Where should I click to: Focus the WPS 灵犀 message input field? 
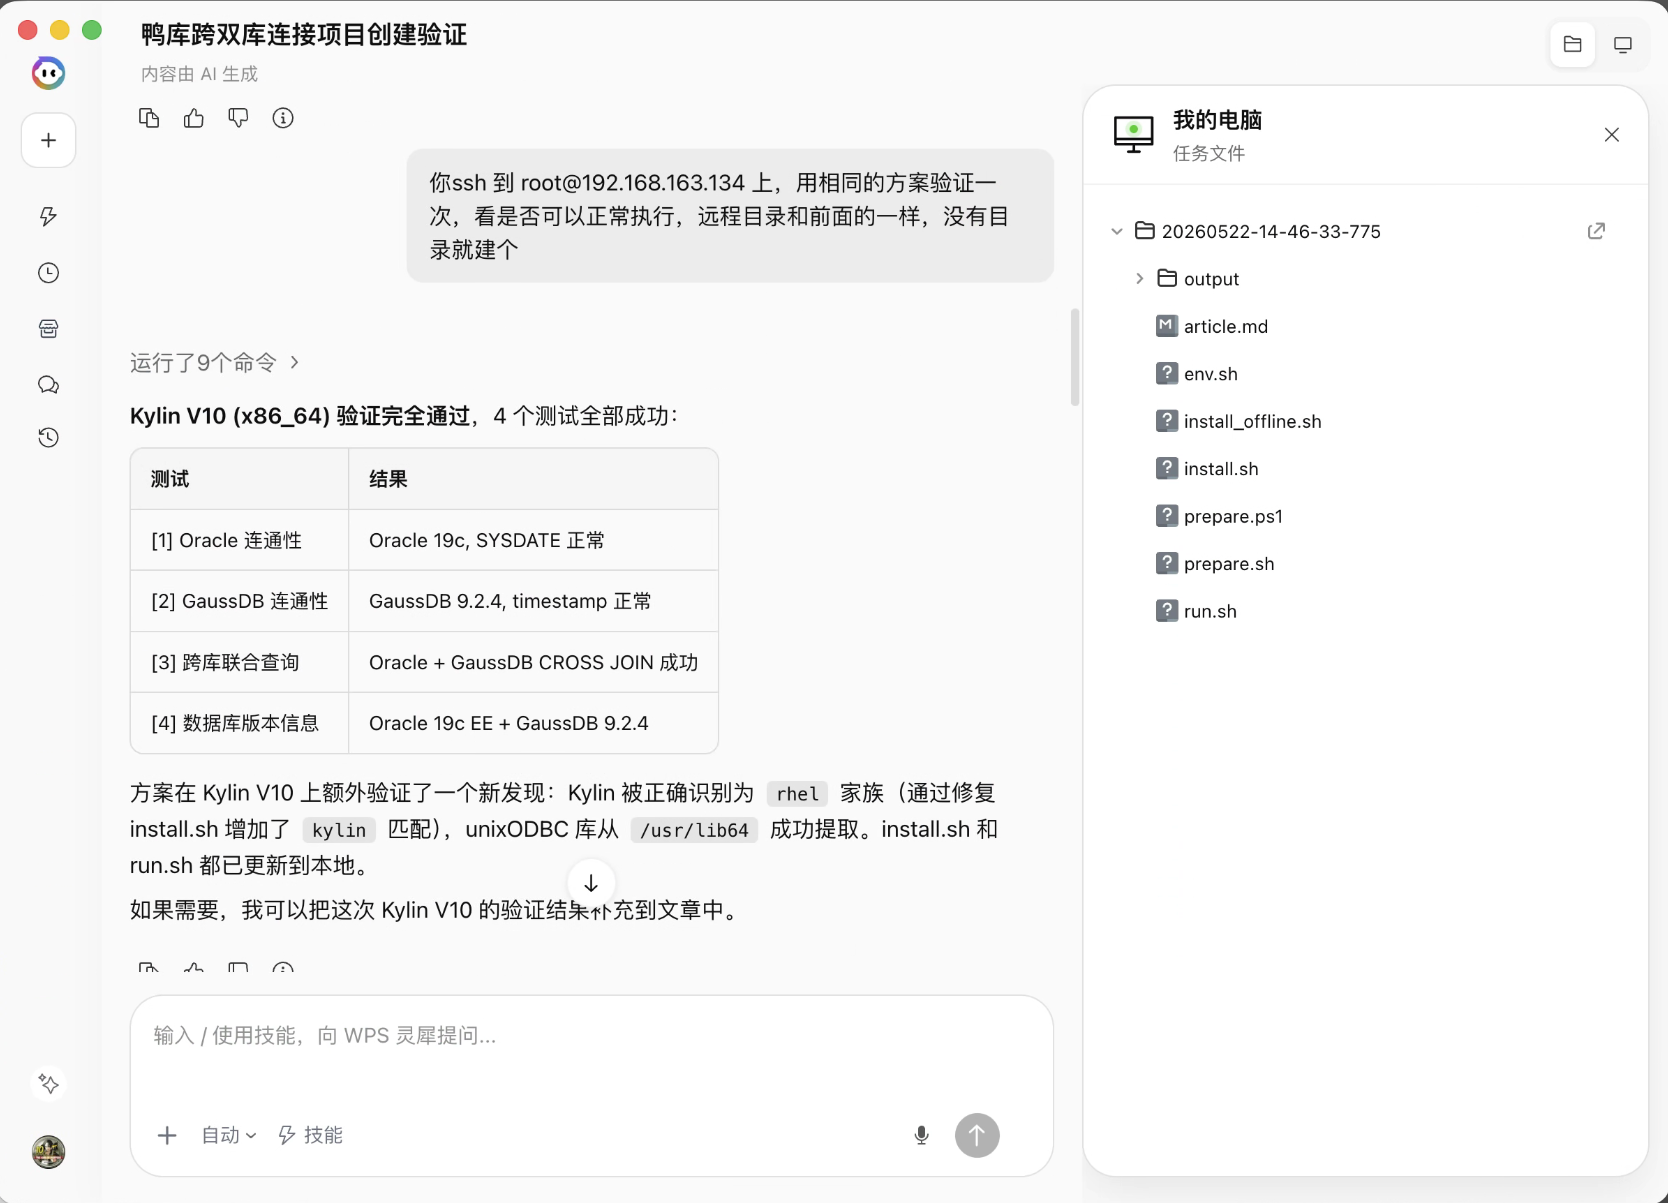[x=591, y=1036]
